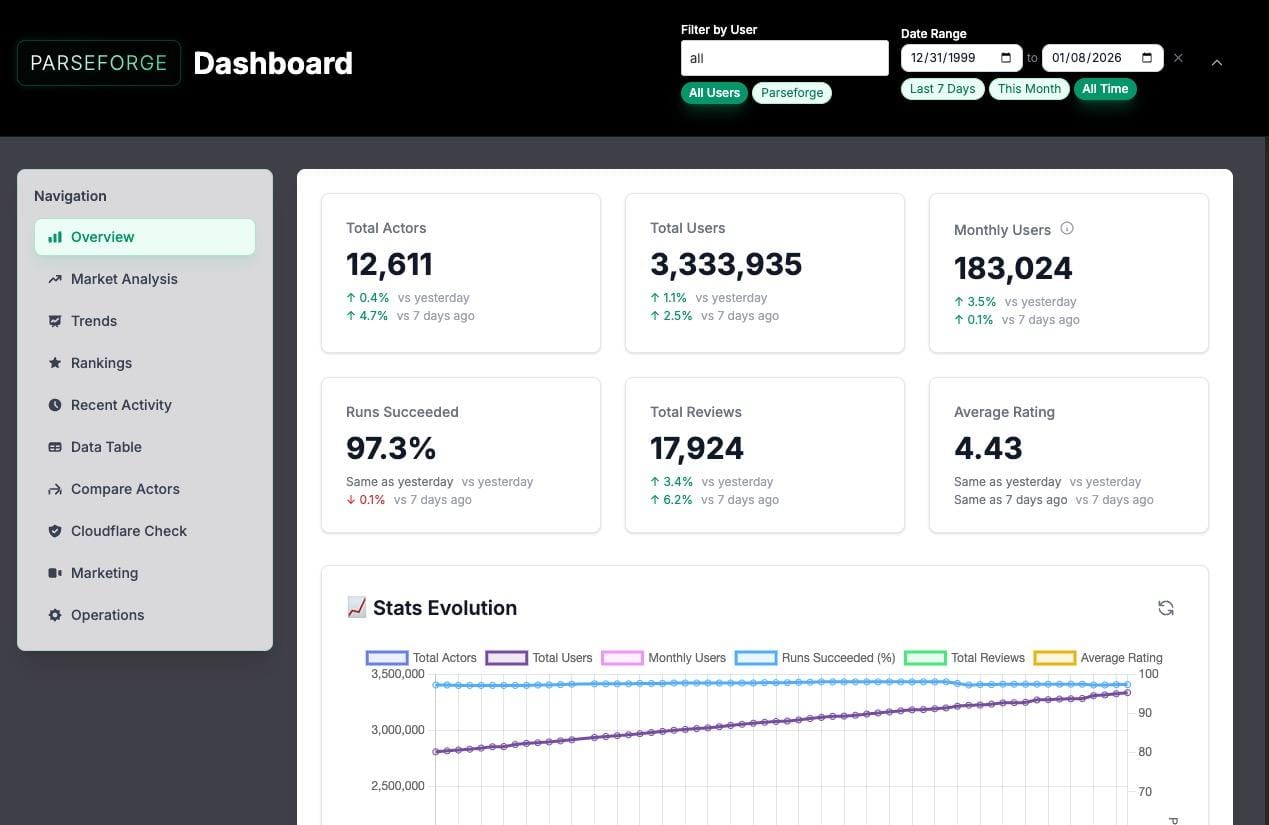Click the refresh icon on Stats Evolution chart

coord(1166,607)
